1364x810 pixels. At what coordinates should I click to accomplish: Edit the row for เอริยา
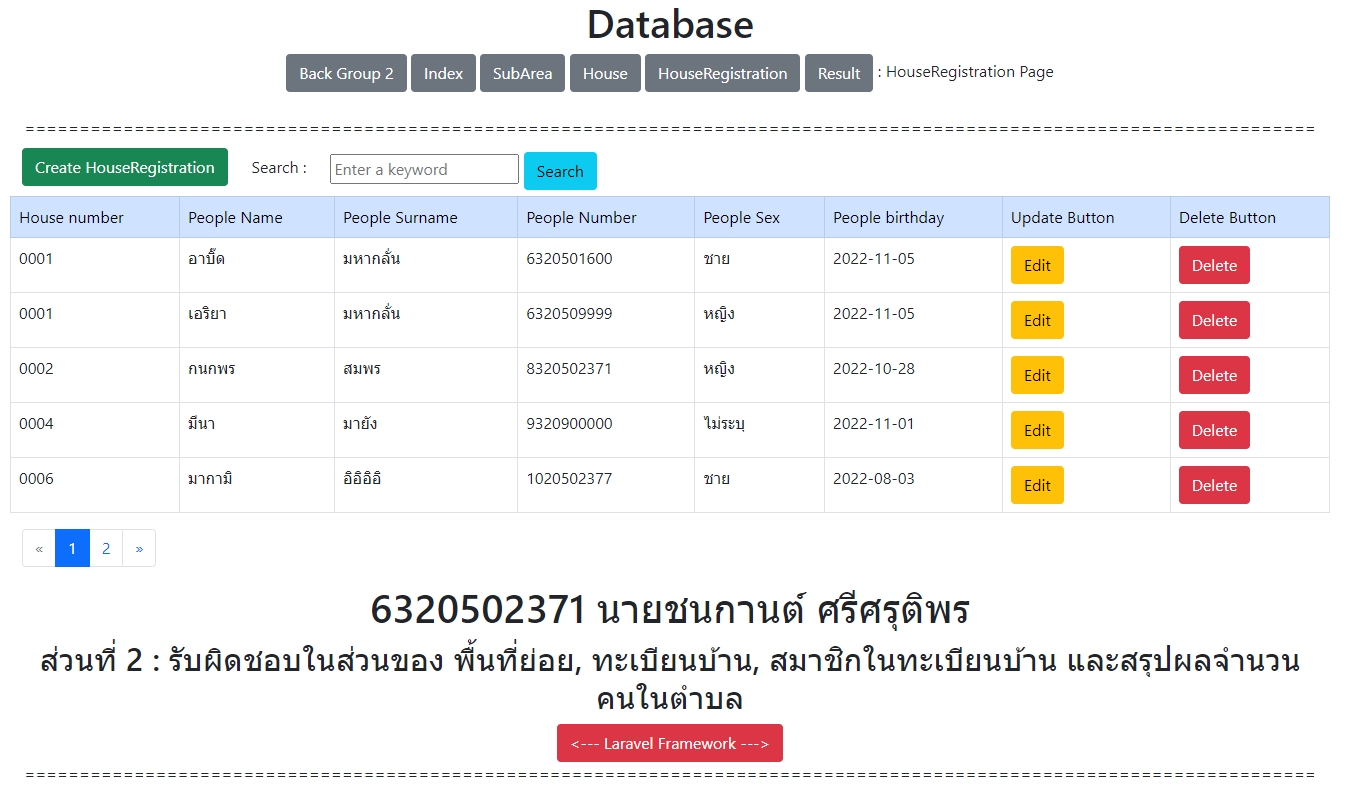tap(1037, 320)
